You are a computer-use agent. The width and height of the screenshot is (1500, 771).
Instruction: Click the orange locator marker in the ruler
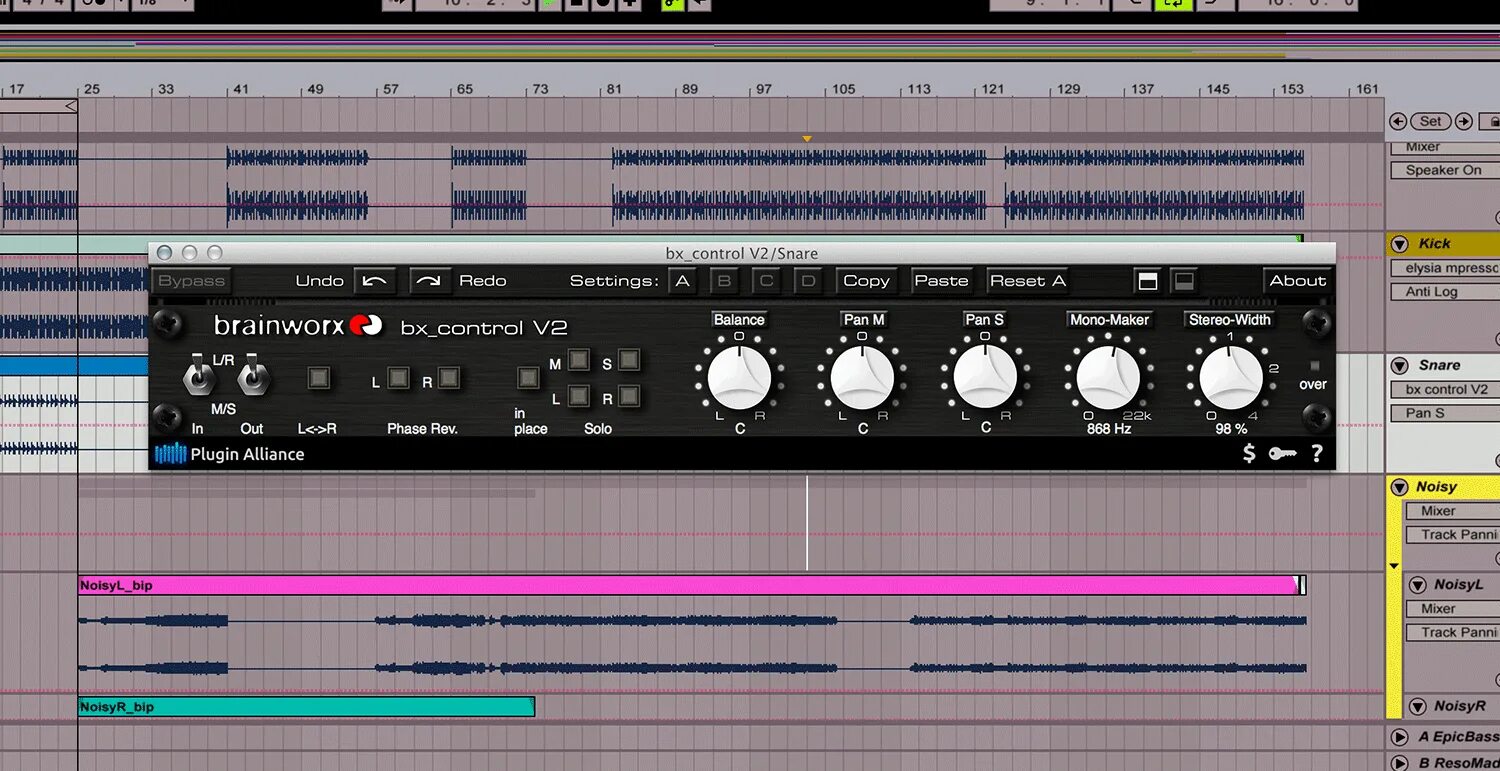coord(807,139)
